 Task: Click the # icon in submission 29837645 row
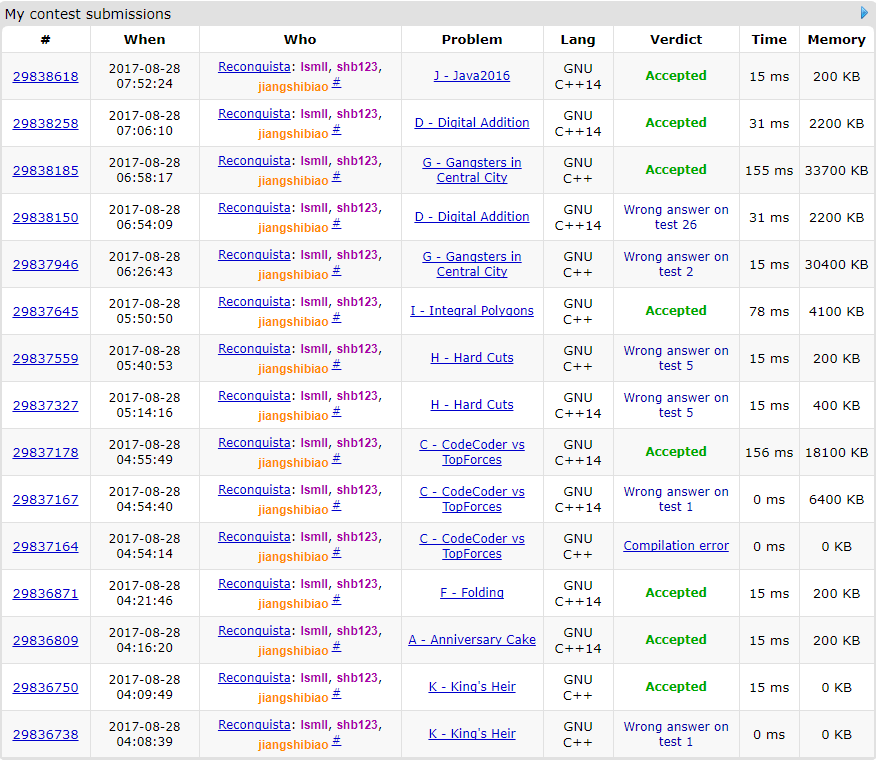336,318
